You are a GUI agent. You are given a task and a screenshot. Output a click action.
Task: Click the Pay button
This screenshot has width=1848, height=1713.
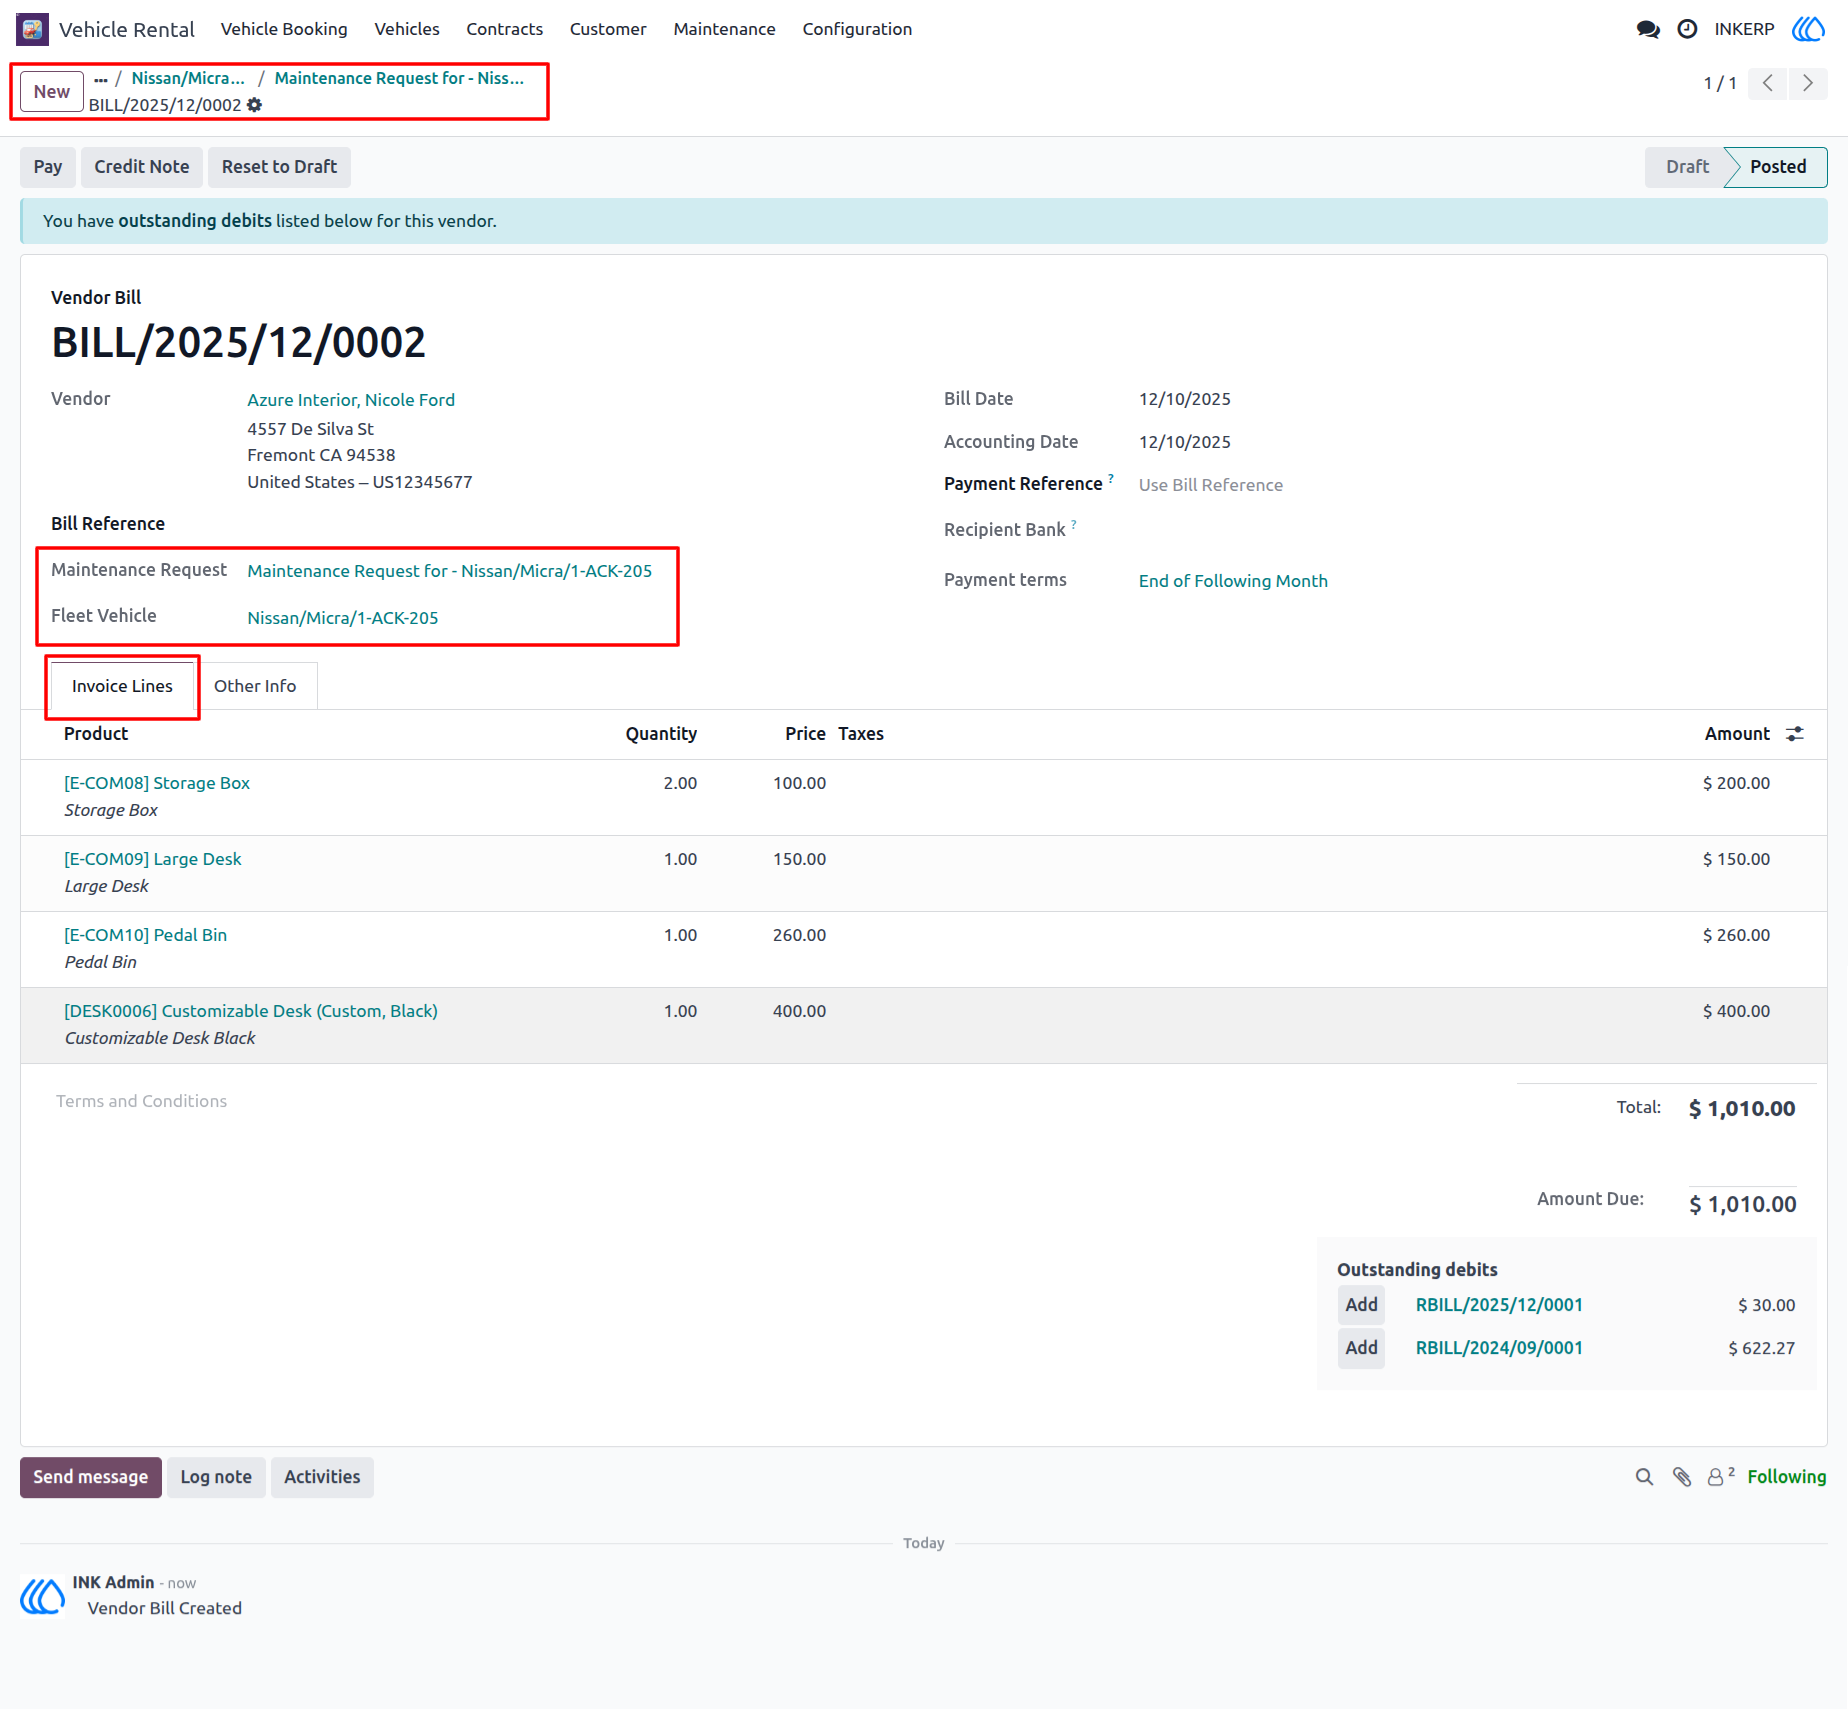click(48, 167)
